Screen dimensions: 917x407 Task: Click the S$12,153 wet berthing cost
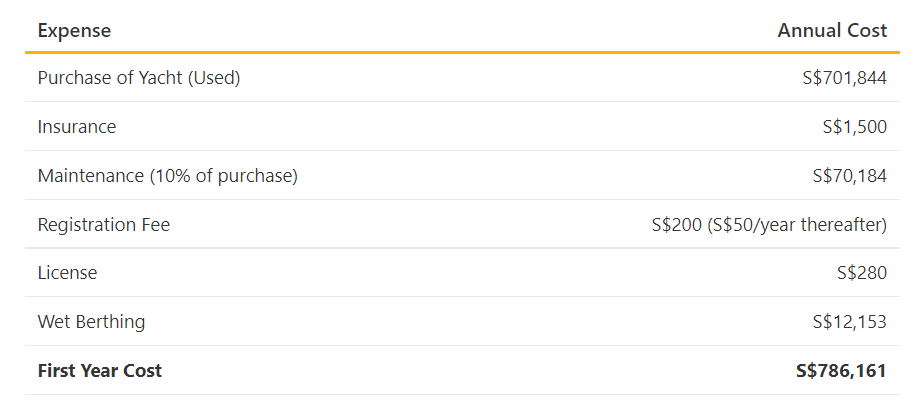(x=849, y=322)
